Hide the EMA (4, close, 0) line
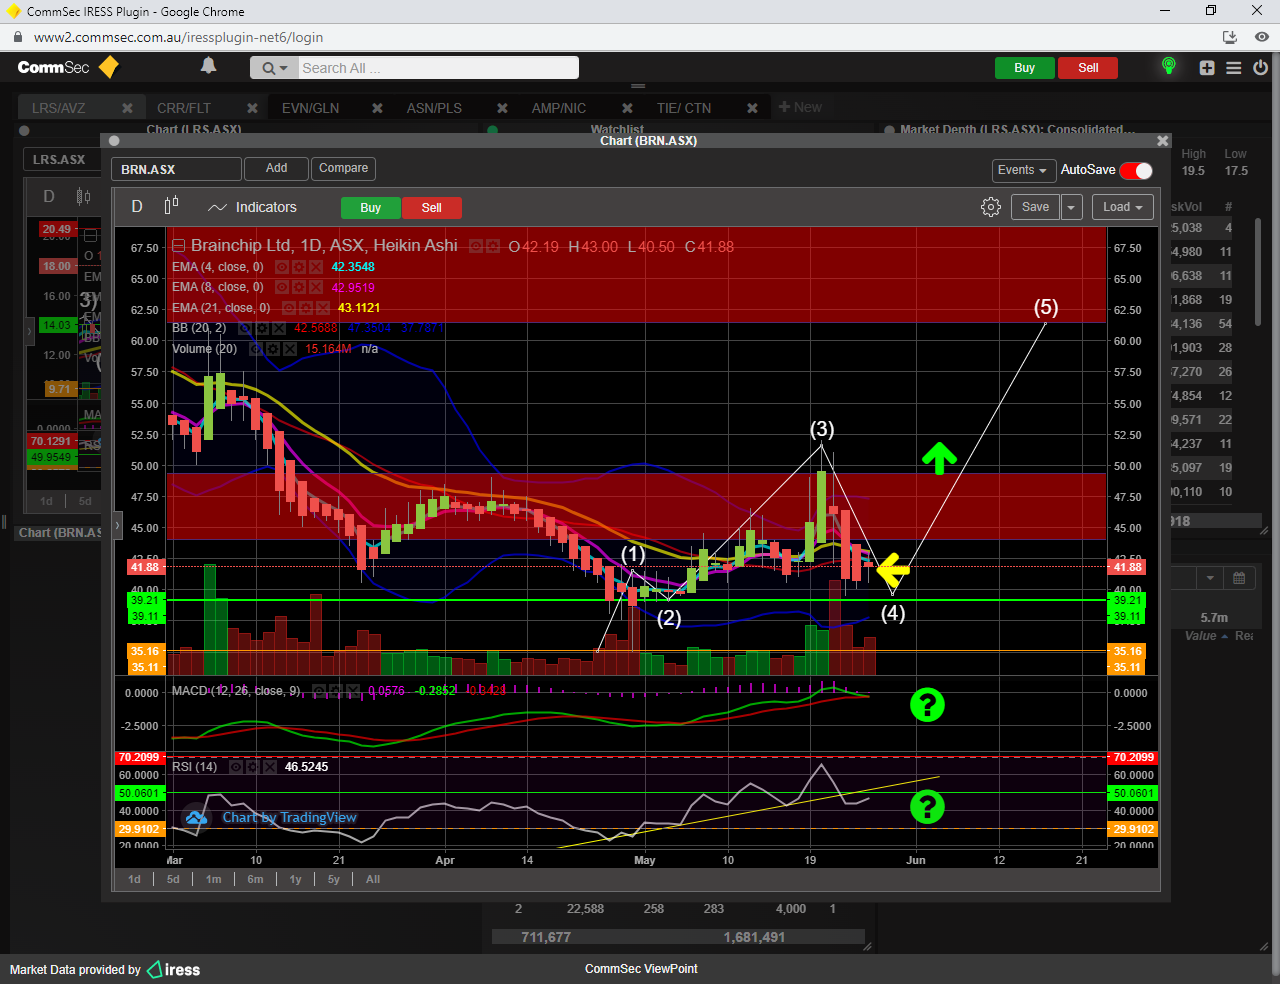1280x984 pixels. [x=282, y=267]
